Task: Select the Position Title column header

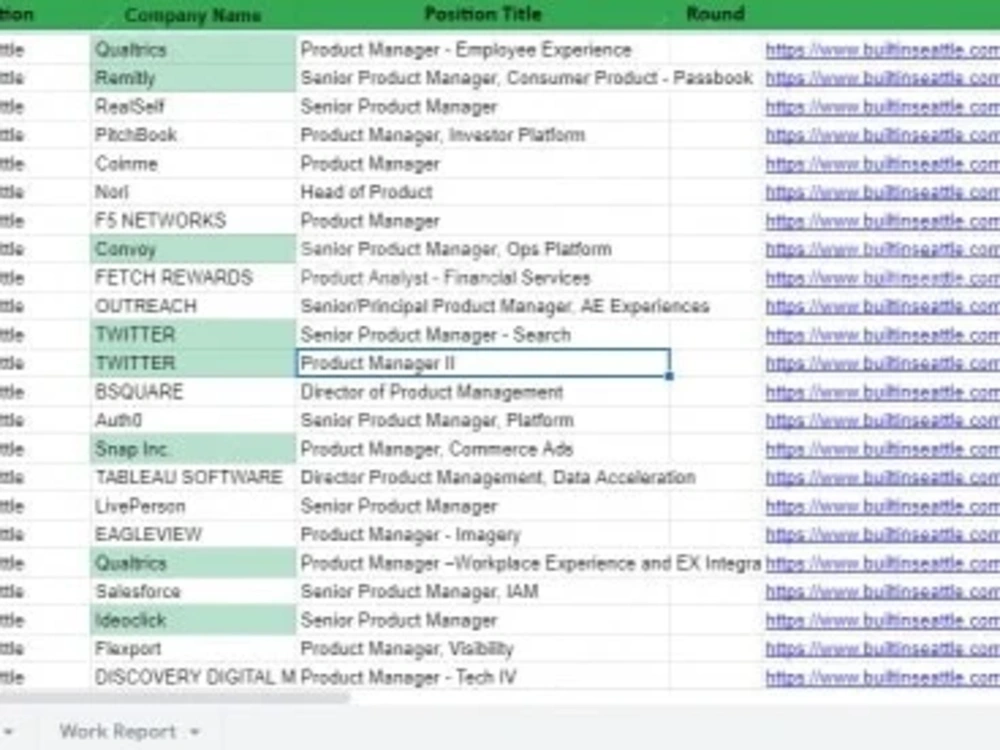Action: point(483,14)
